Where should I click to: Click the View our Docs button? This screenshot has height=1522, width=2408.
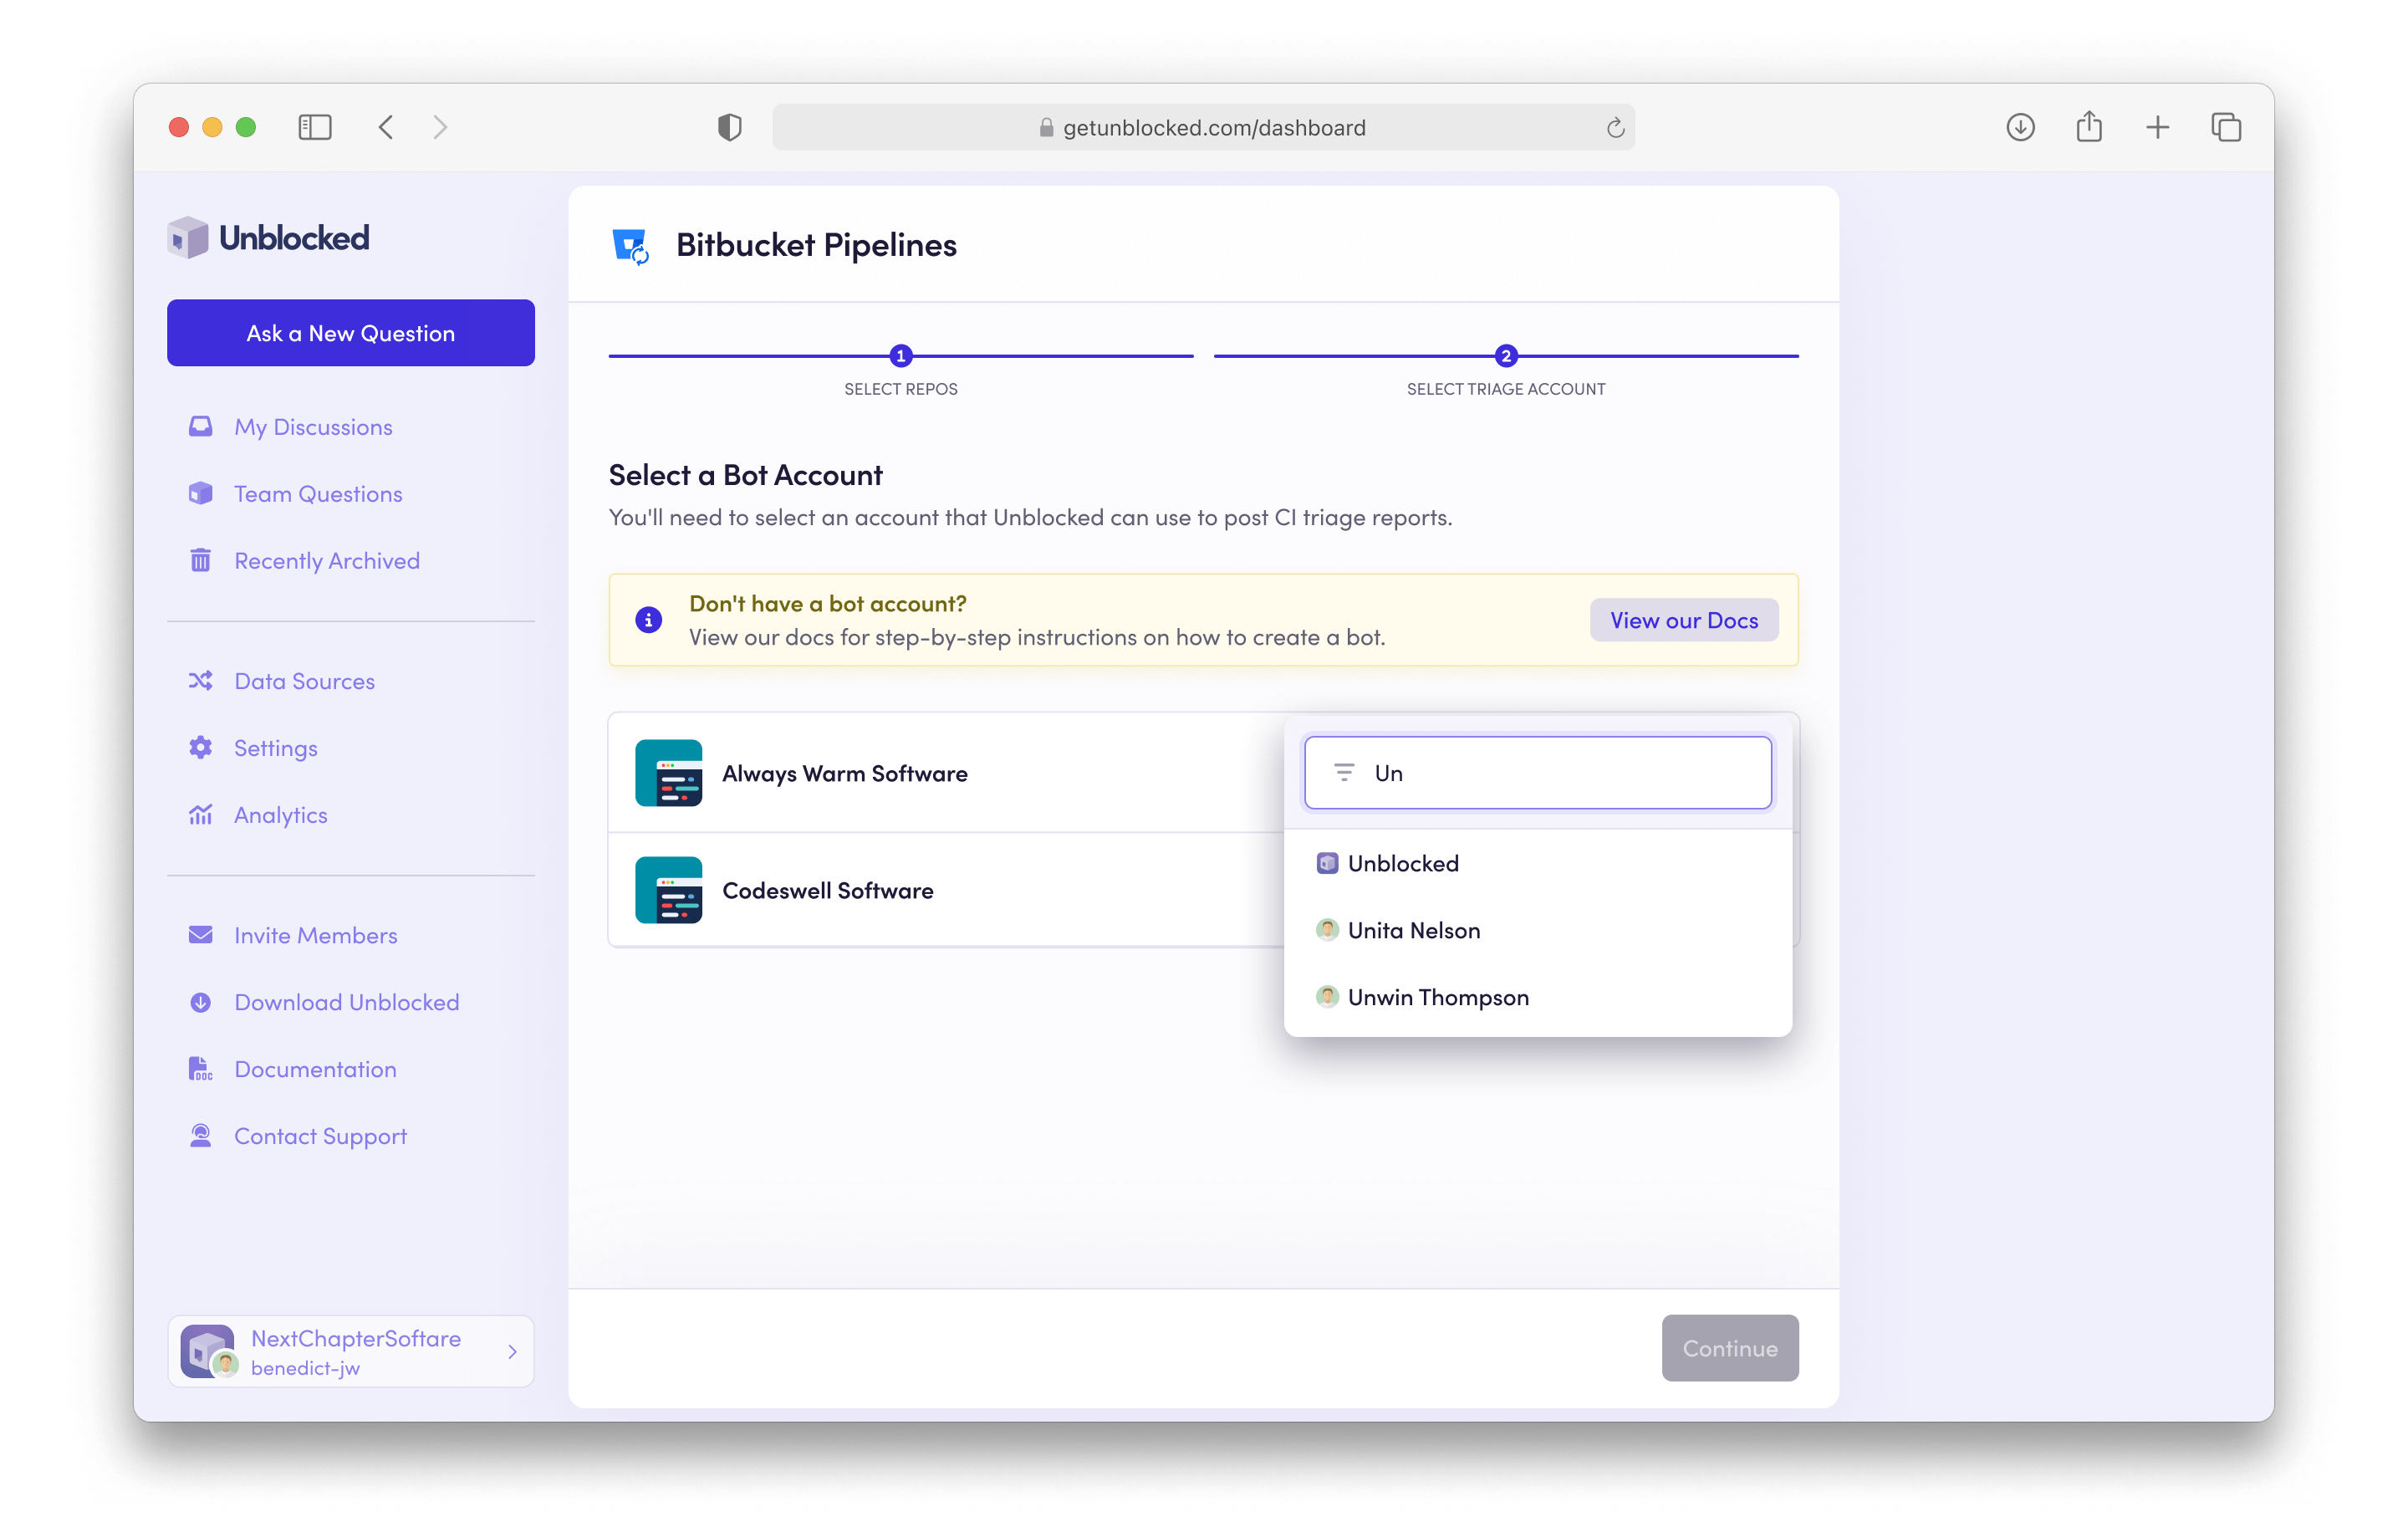point(1683,620)
